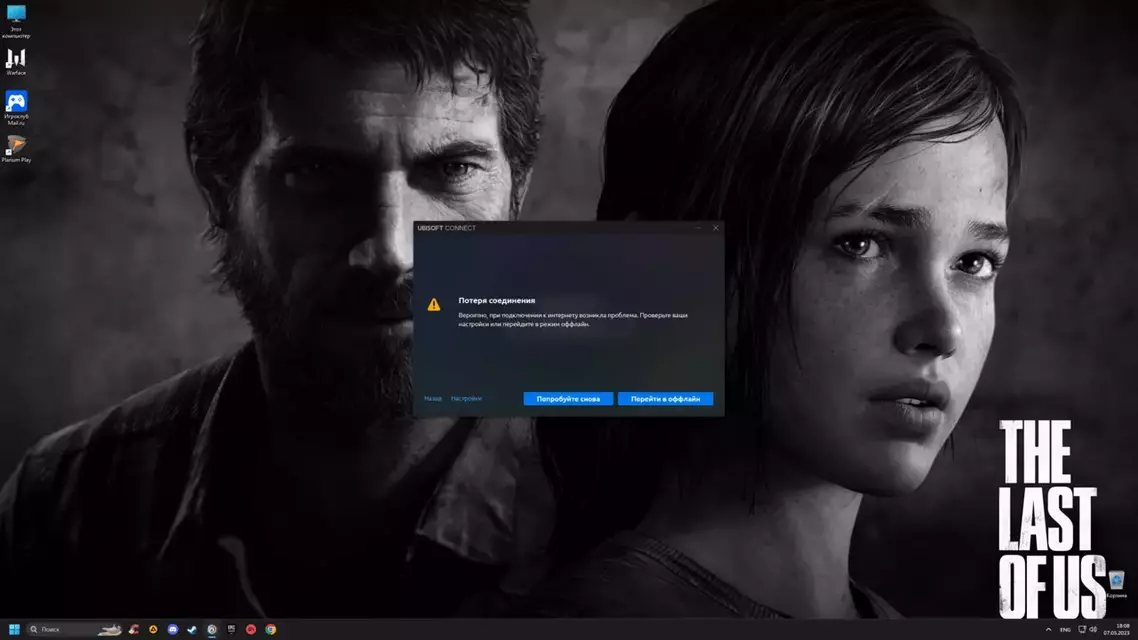This screenshot has height=640, width=1138.
Task: Open Steam from the taskbar
Action: 192,629
